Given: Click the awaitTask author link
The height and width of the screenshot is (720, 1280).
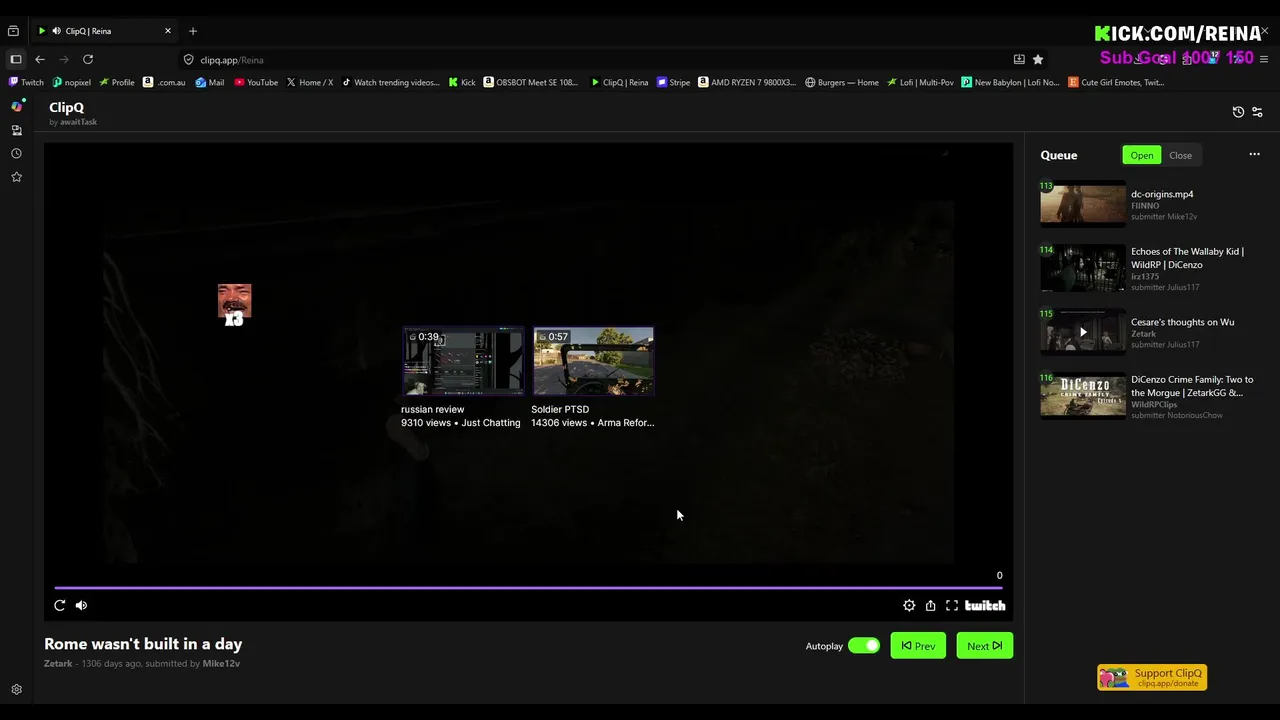Looking at the screenshot, I should pos(78,122).
